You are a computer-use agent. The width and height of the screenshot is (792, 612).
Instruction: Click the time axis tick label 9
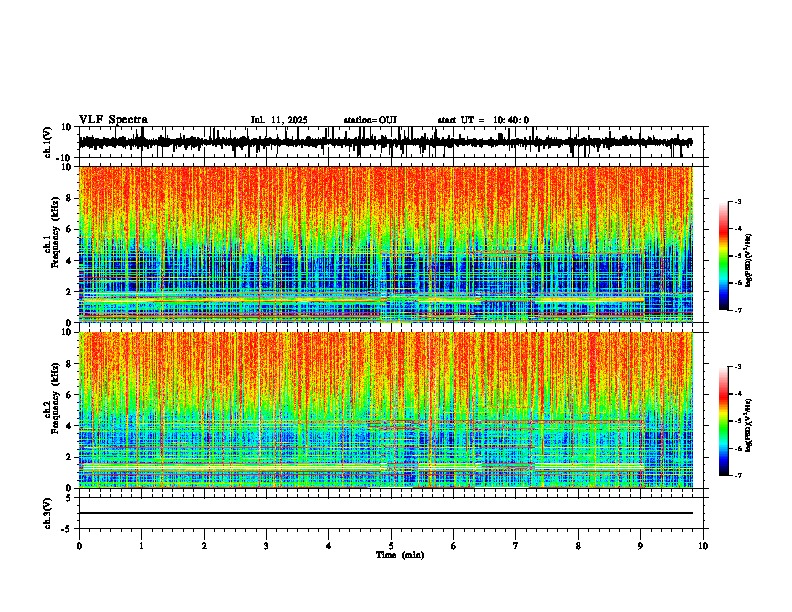coord(640,546)
